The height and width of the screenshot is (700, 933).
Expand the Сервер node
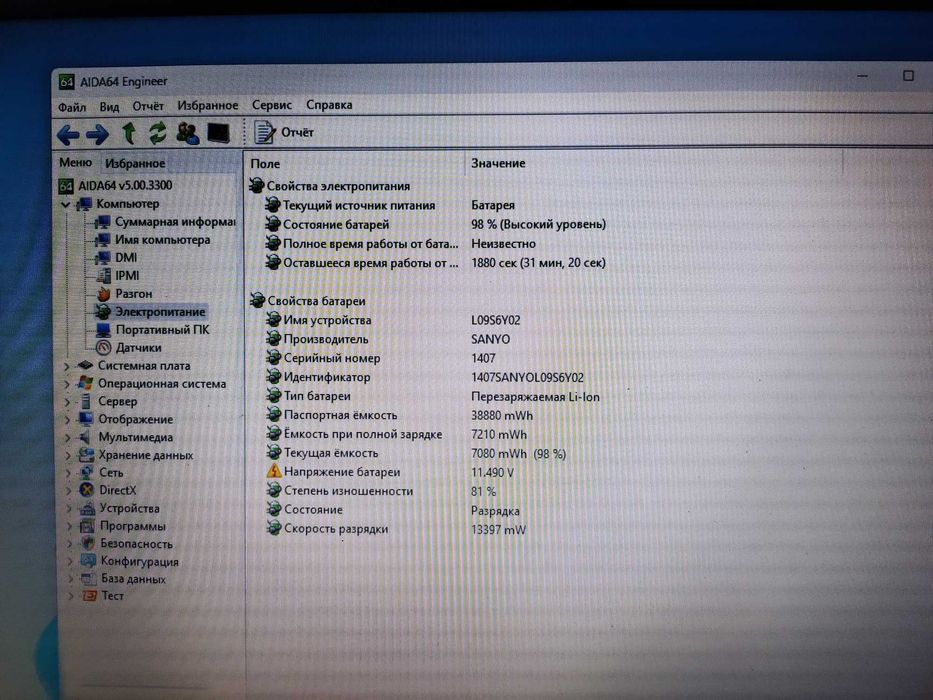(x=67, y=402)
